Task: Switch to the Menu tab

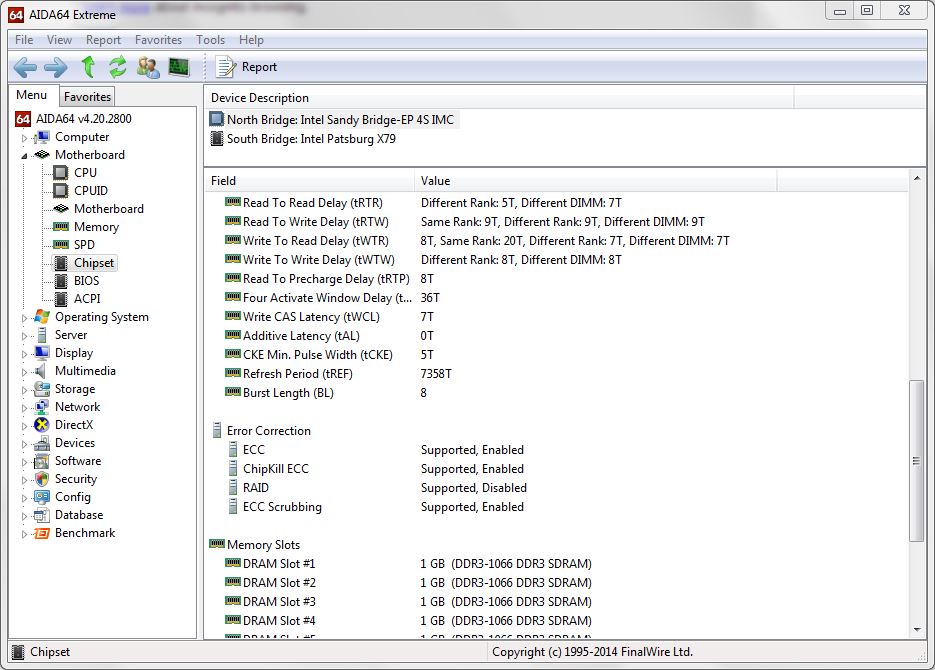Action: click(x=32, y=95)
